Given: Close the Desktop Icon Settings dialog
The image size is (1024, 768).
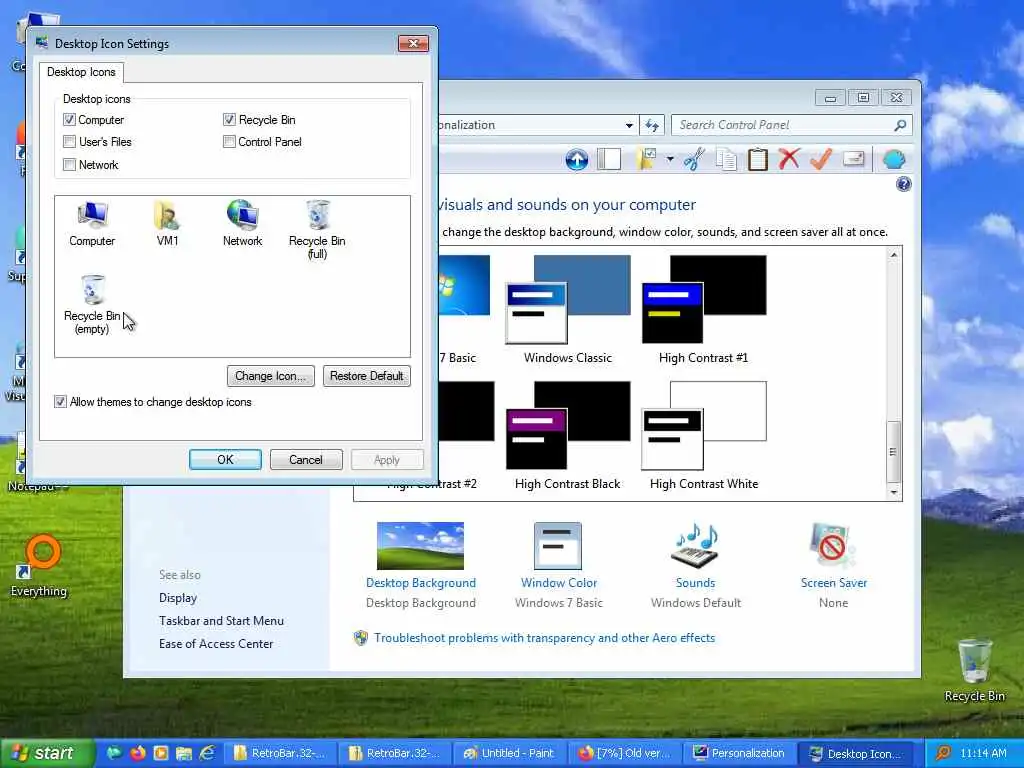Looking at the screenshot, I should click(413, 44).
